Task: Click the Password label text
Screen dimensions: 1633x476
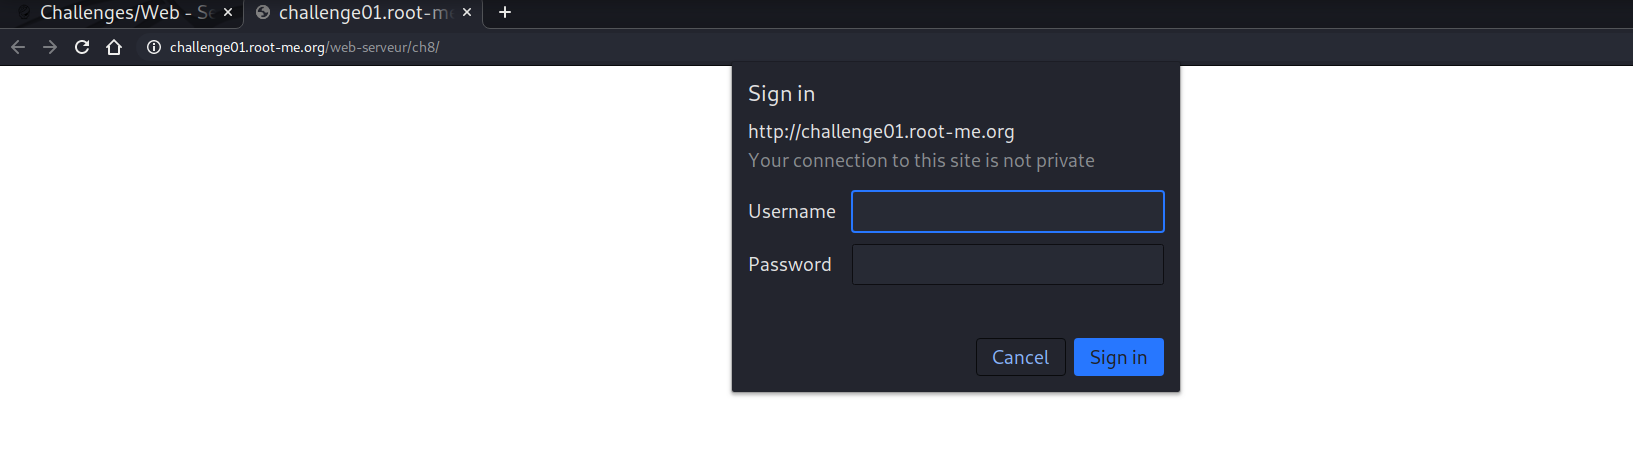Action: point(789,264)
